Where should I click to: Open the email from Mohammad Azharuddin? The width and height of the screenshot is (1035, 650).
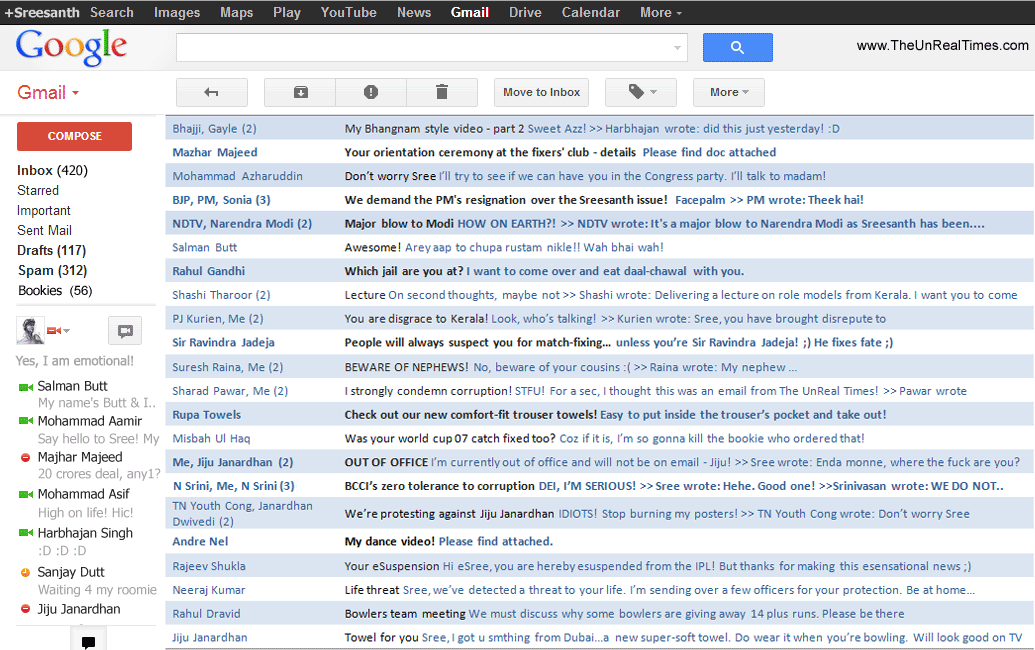click(599, 176)
